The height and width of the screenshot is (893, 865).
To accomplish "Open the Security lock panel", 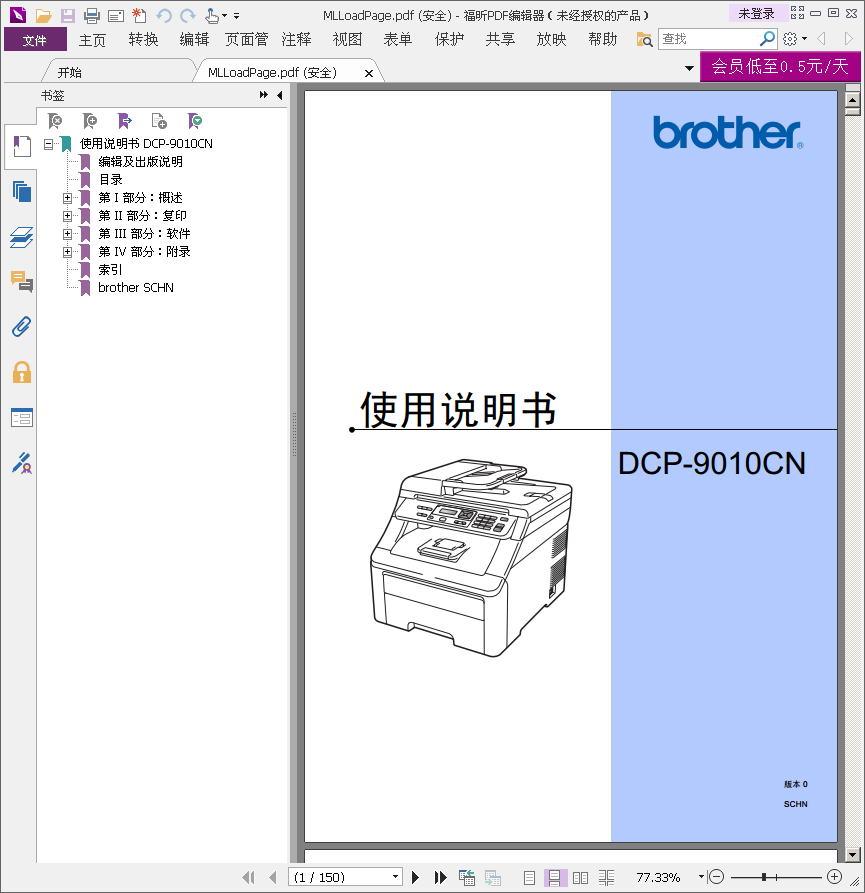I will coord(22,372).
